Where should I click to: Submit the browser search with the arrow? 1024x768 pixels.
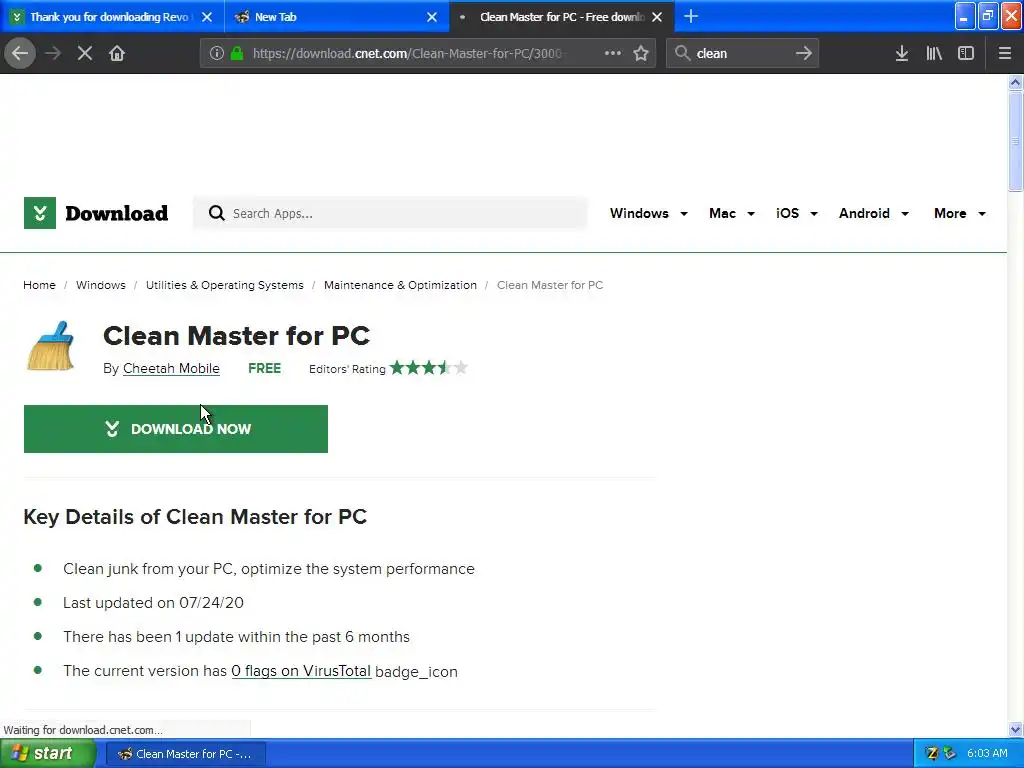click(804, 53)
